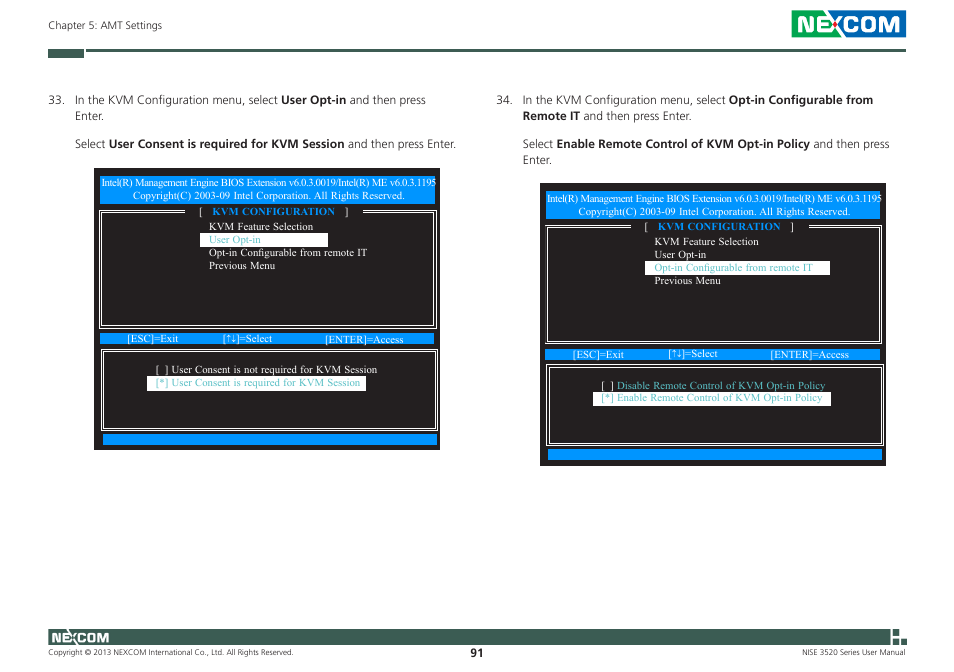
Task: Click the NISE 3520 Series User Manual footer text
Action: point(853,652)
